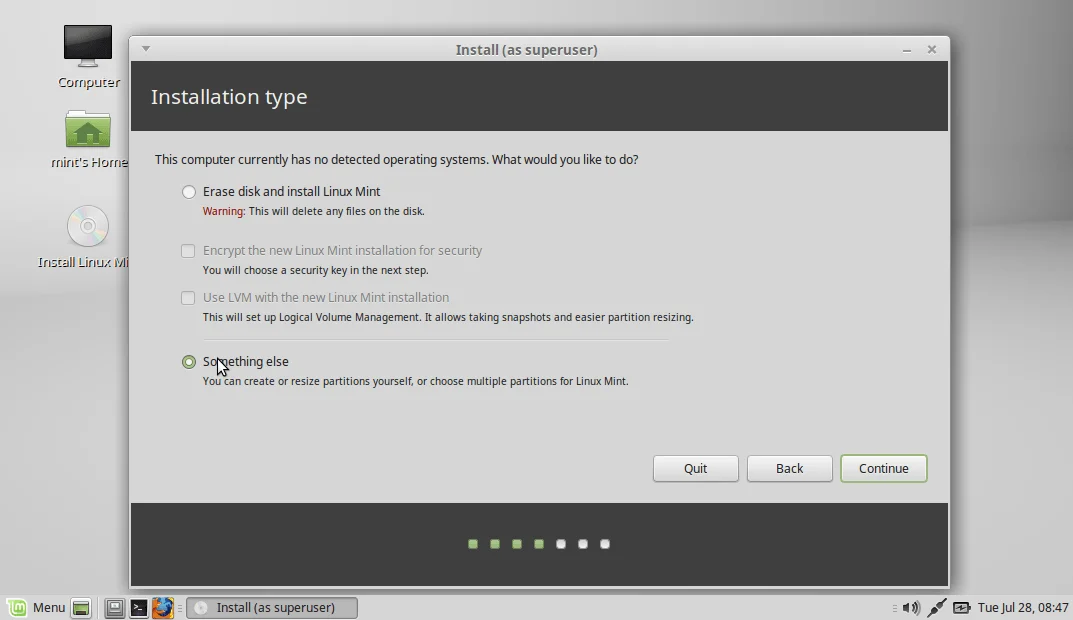Enable encryption for the new Linux Mint installation

[x=188, y=250]
